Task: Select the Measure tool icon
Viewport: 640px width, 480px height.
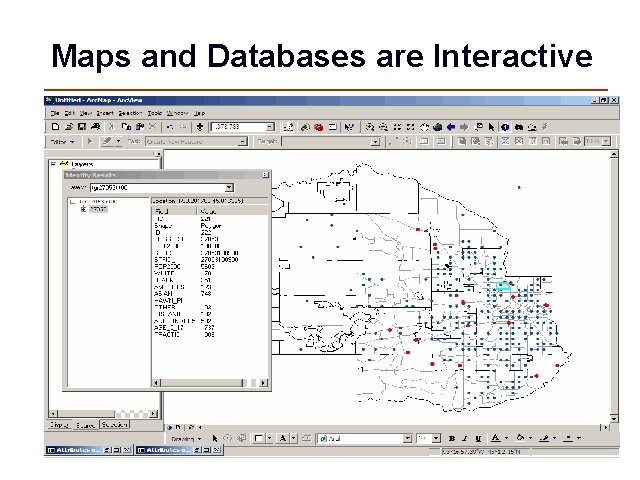Action: point(532,127)
